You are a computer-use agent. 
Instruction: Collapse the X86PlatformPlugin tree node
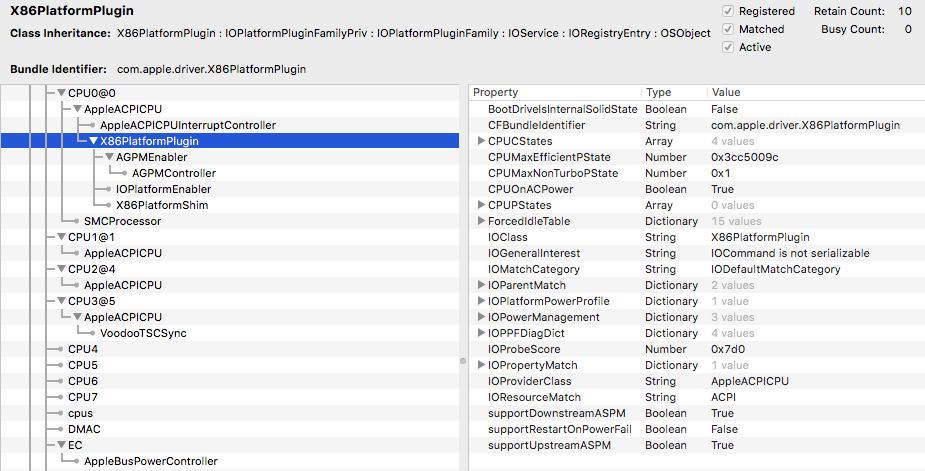point(93,141)
